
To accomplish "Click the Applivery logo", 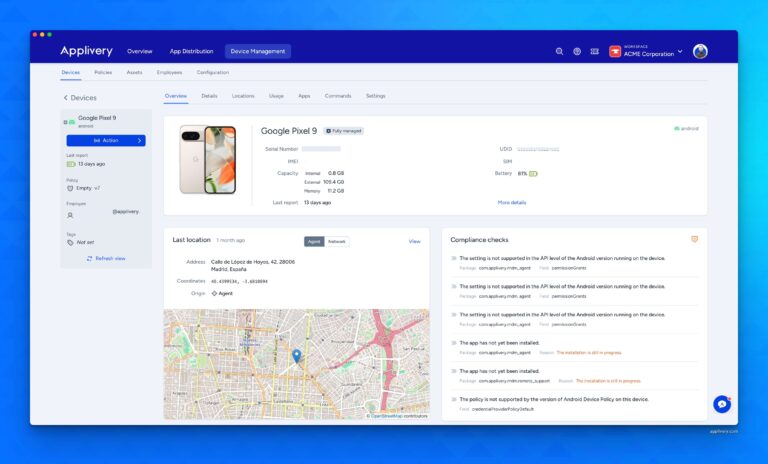I will point(86,51).
